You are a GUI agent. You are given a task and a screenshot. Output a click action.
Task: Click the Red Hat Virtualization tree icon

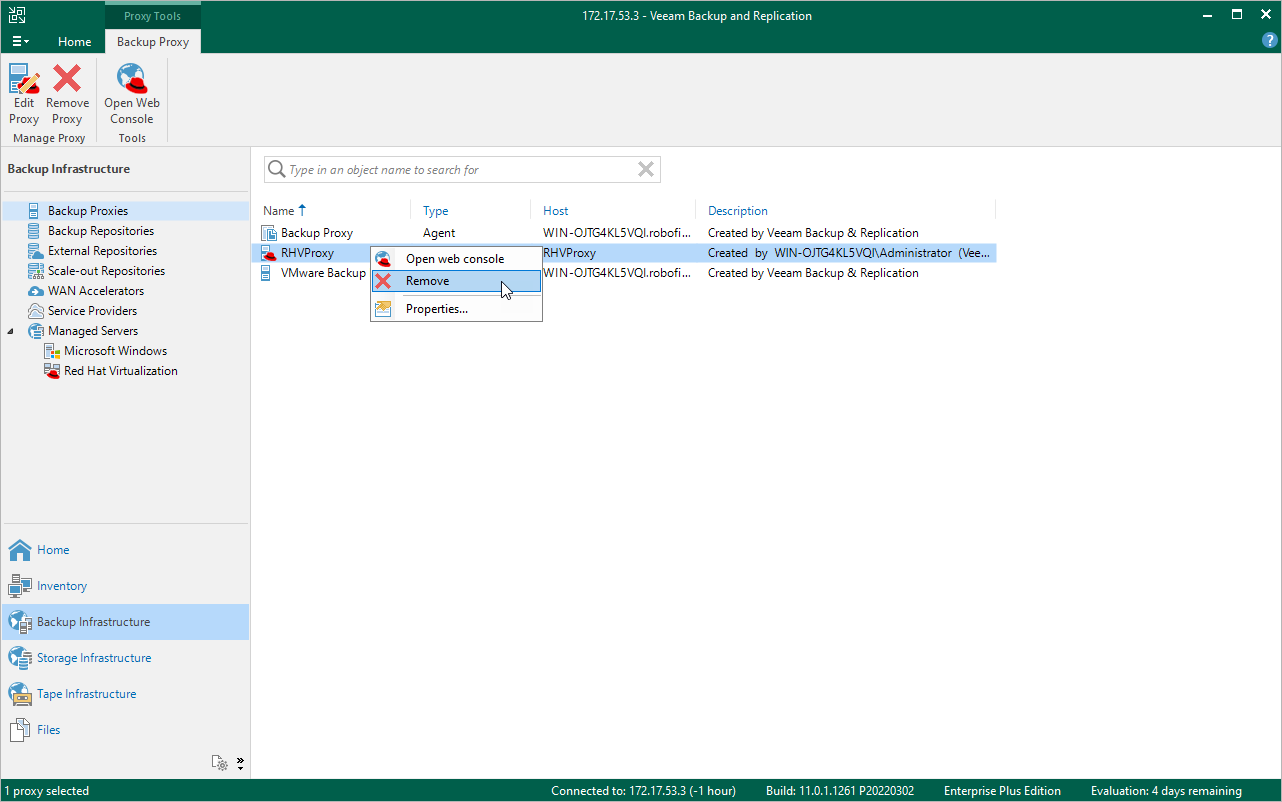pos(52,371)
